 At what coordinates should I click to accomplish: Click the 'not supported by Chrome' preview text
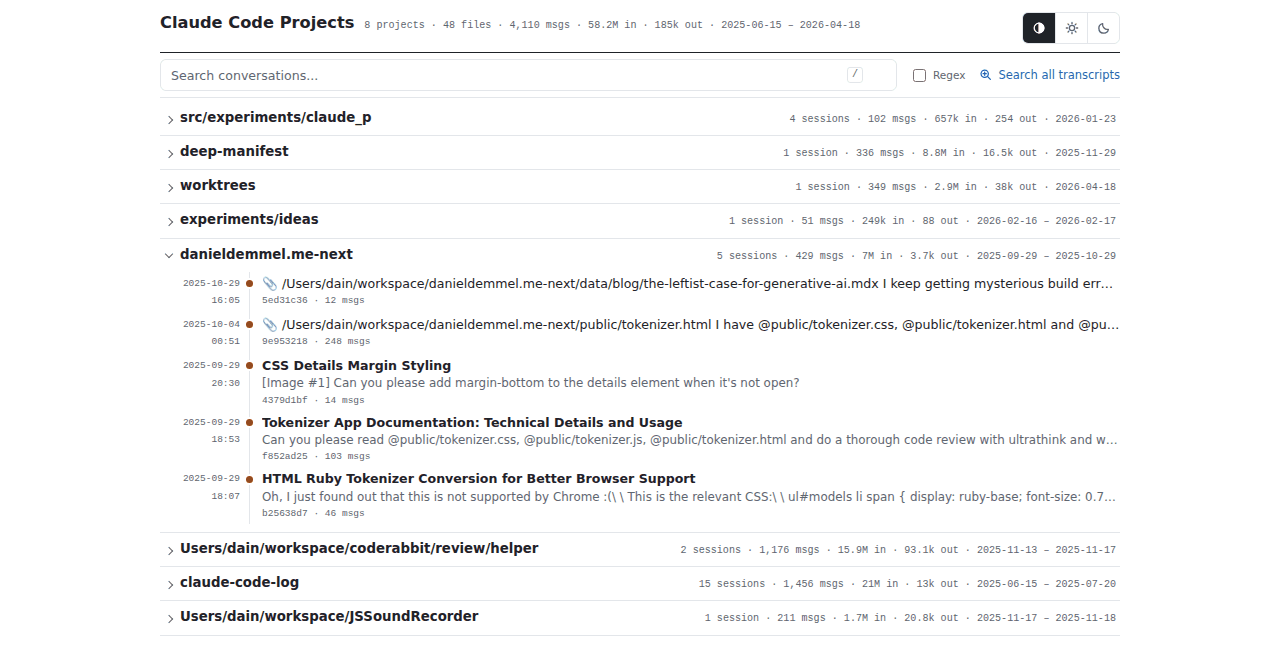(x=690, y=496)
